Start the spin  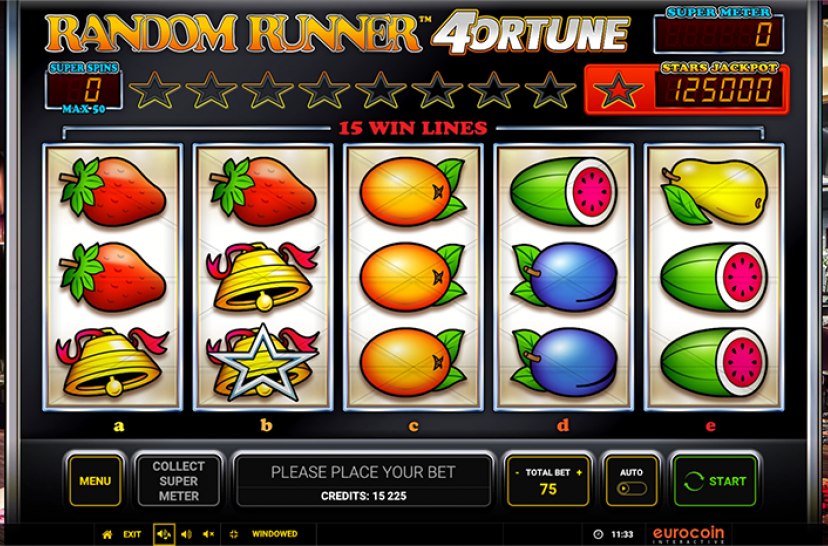click(715, 481)
